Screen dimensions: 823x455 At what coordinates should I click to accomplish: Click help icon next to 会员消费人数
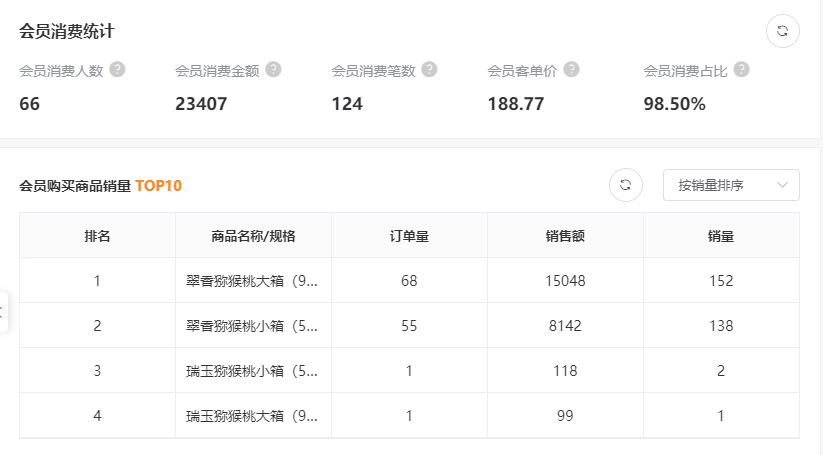coord(117,70)
